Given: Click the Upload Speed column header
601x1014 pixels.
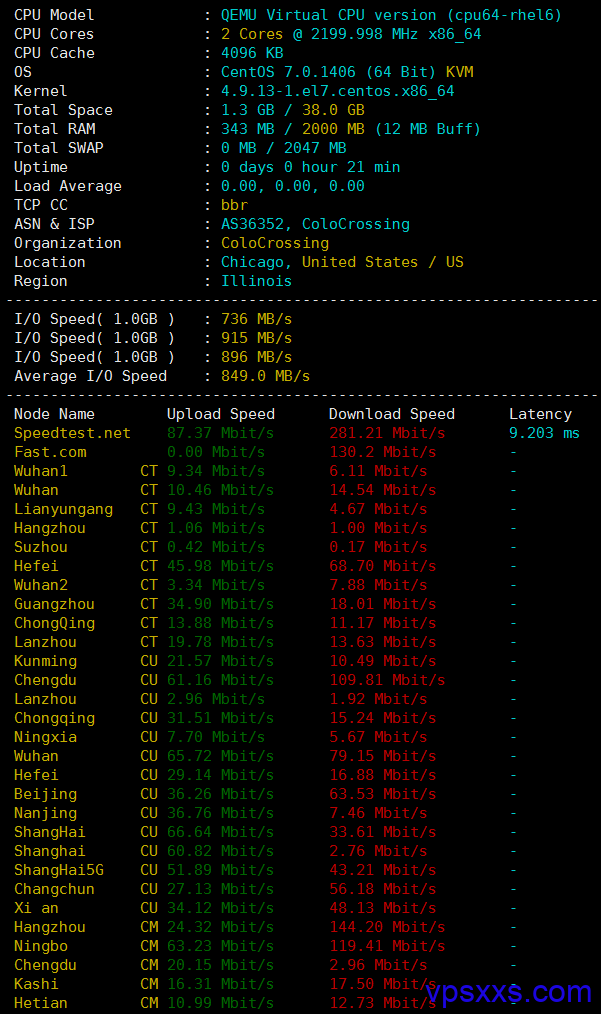Looking at the screenshot, I should coord(220,414).
